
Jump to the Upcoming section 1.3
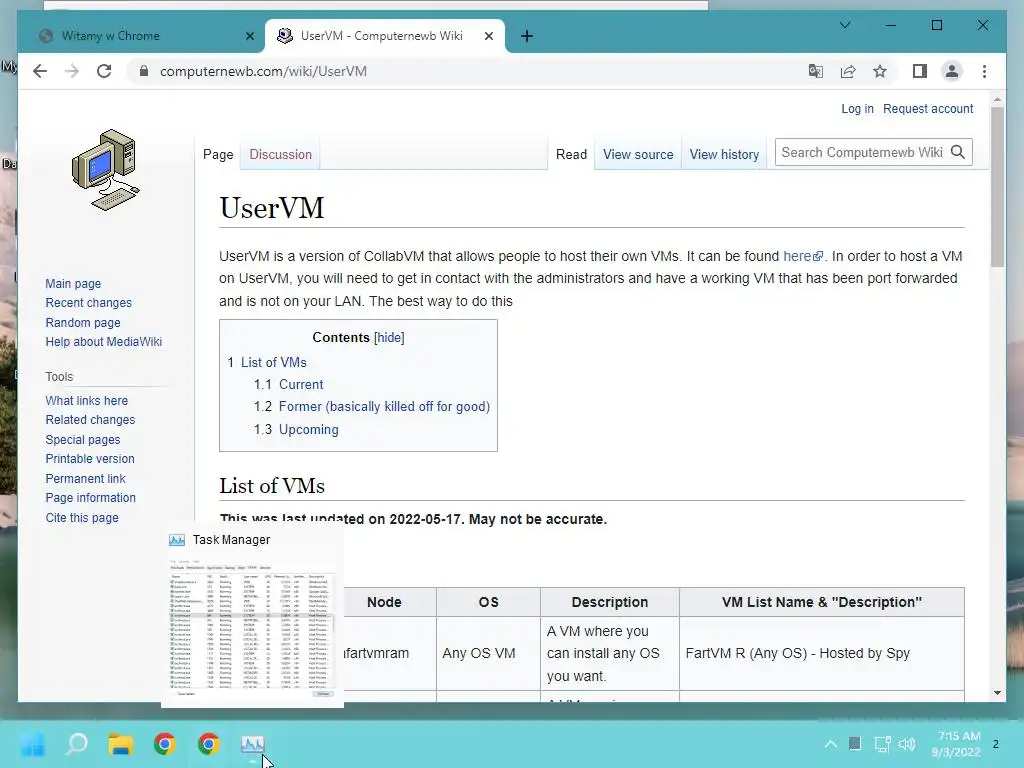click(x=308, y=430)
